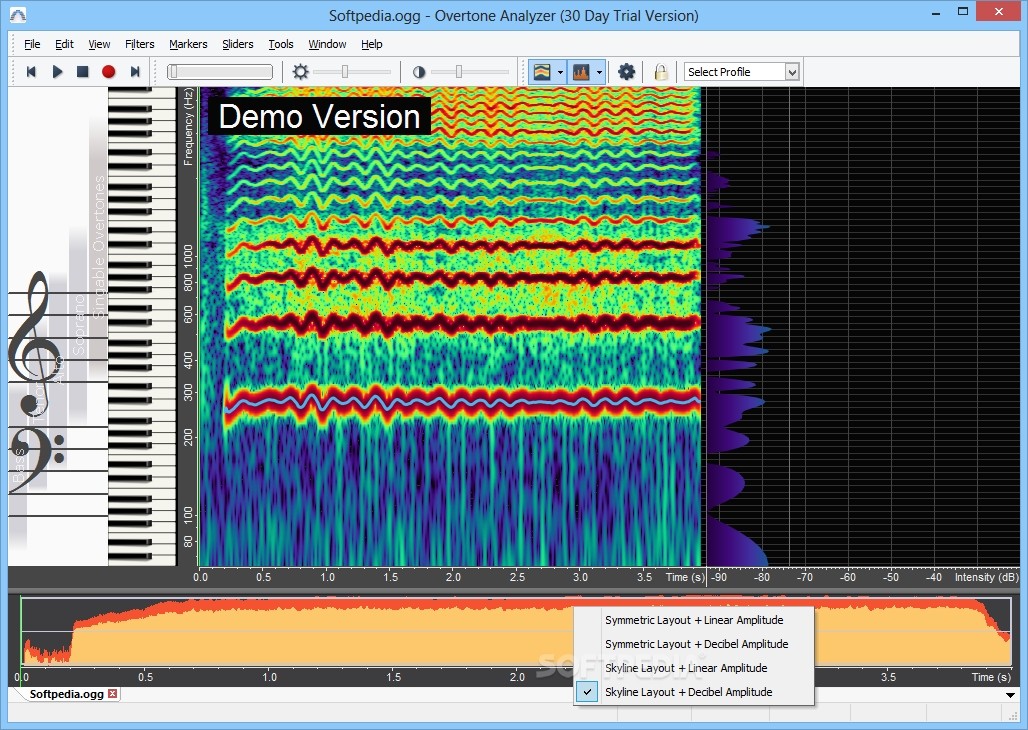Select Symmetric Layout + Linear Amplitude
Image resolution: width=1028 pixels, height=730 pixels.
coord(693,620)
